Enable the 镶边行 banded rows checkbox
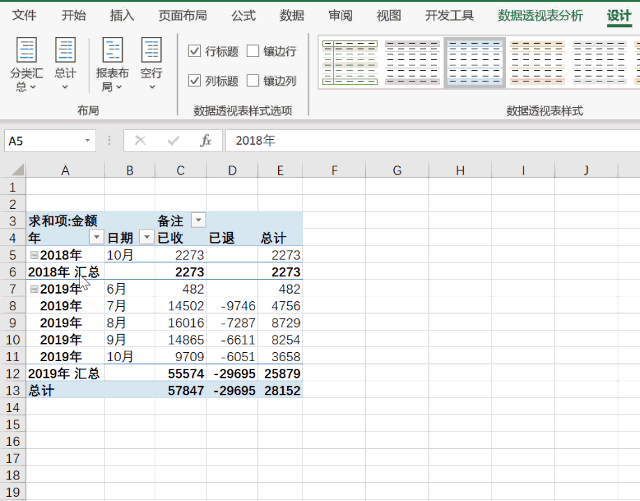This screenshot has width=640, height=501. click(x=253, y=51)
